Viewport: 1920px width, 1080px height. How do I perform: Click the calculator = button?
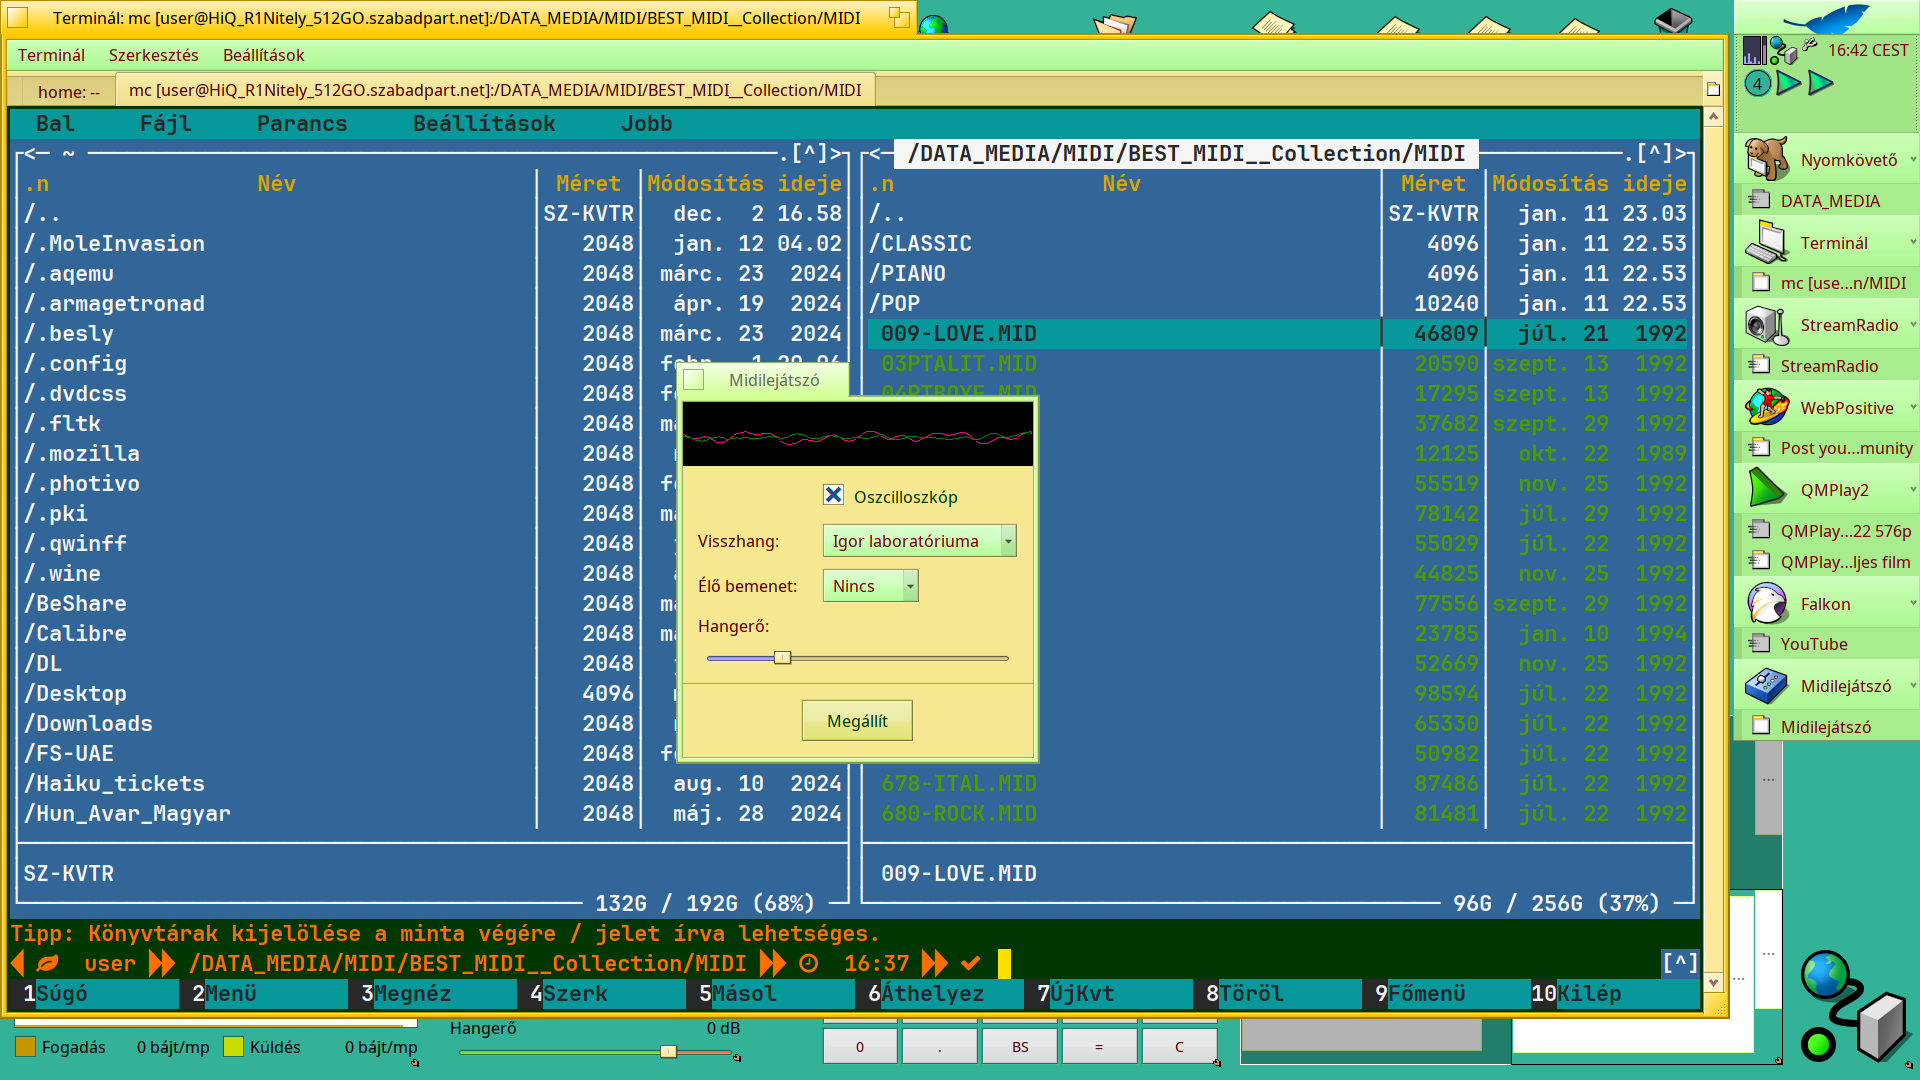[x=1099, y=1046]
